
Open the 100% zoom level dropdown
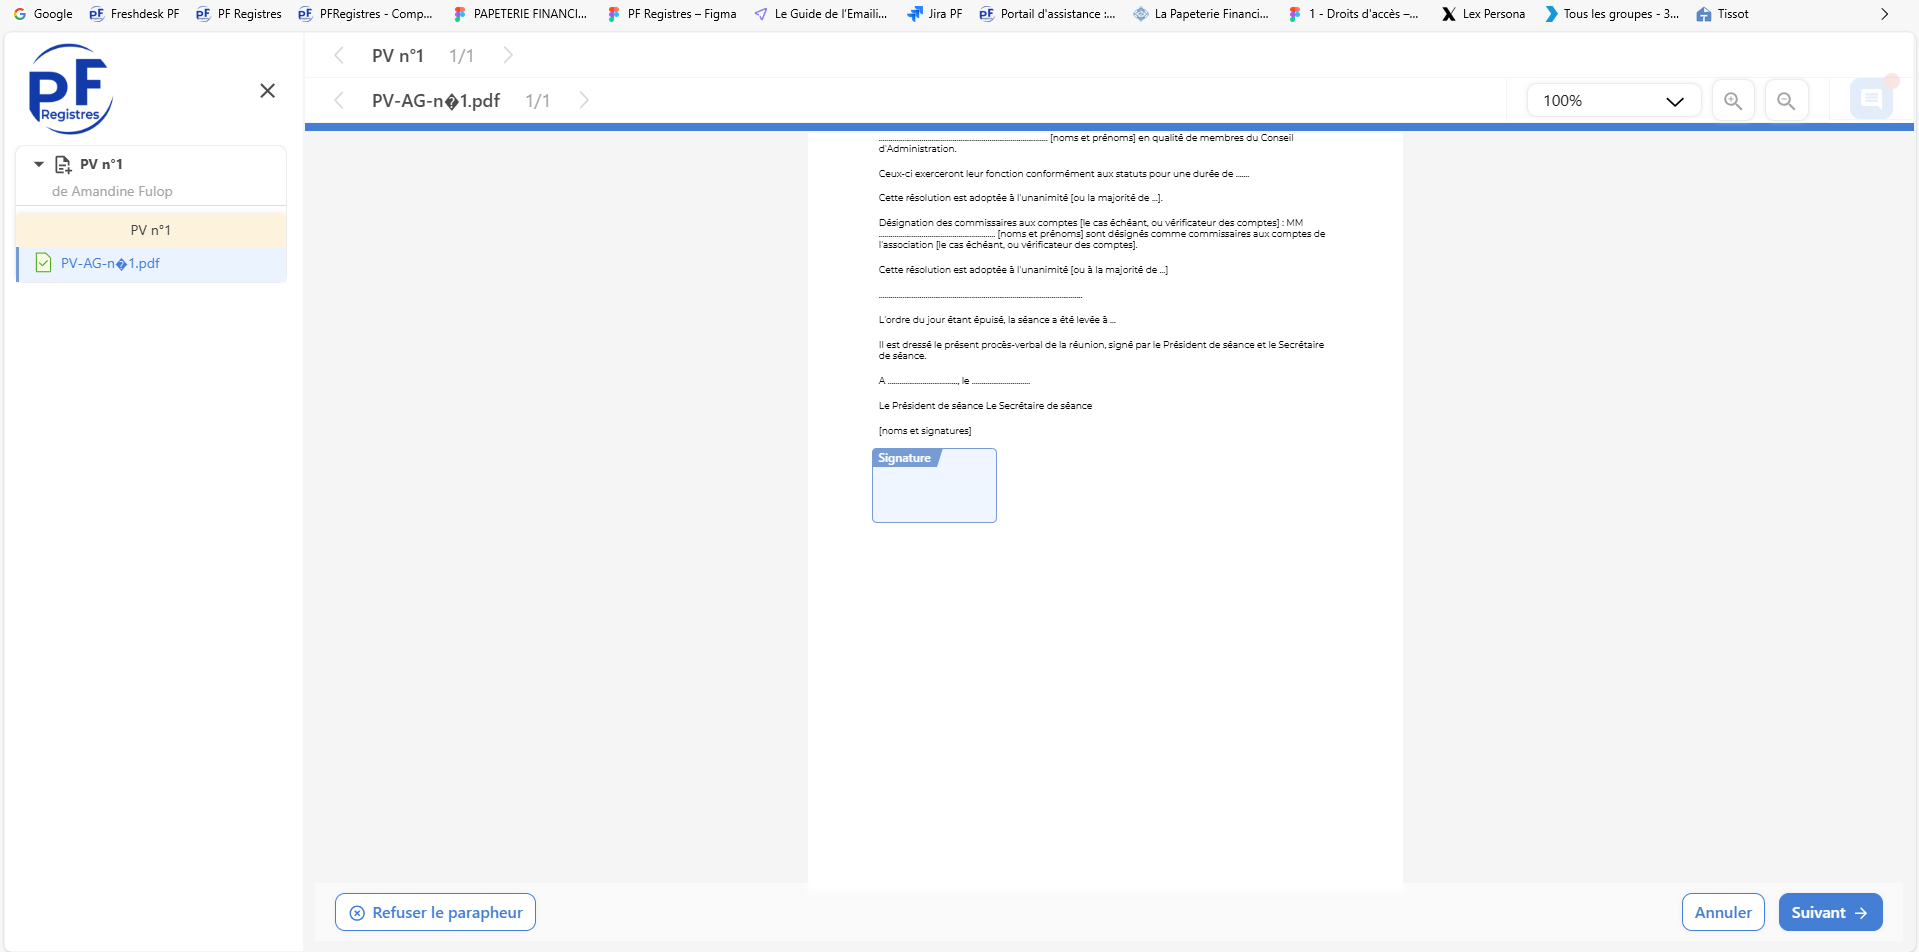(x=1613, y=101)
